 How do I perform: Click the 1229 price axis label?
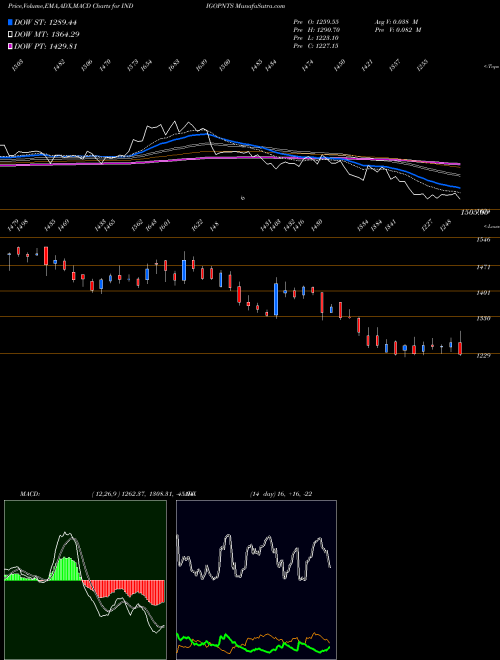pyautogui.click(x=483, y=355)
